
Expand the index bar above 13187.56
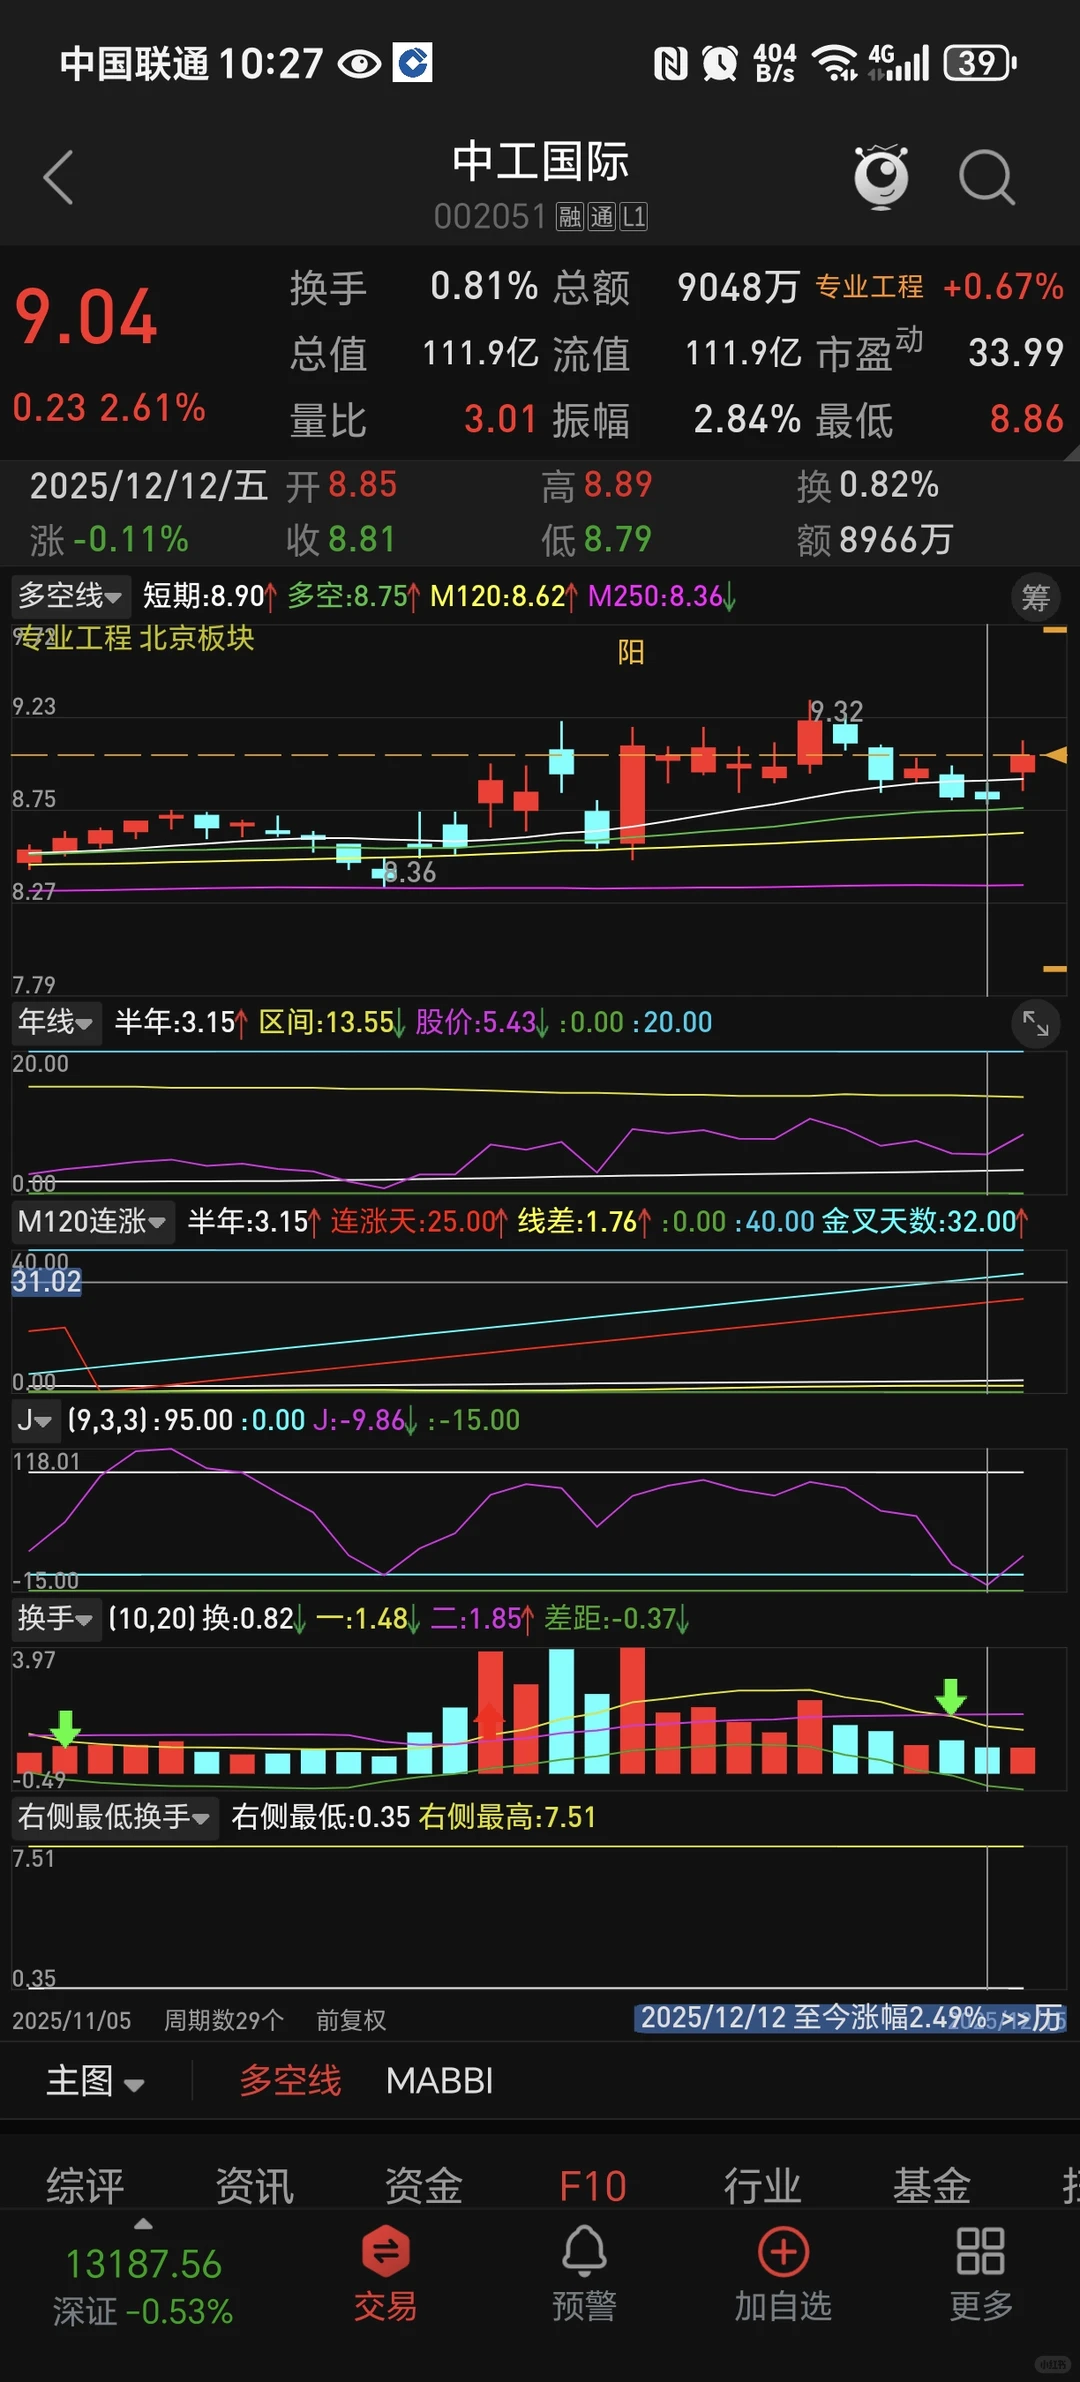pos(143,2224)
